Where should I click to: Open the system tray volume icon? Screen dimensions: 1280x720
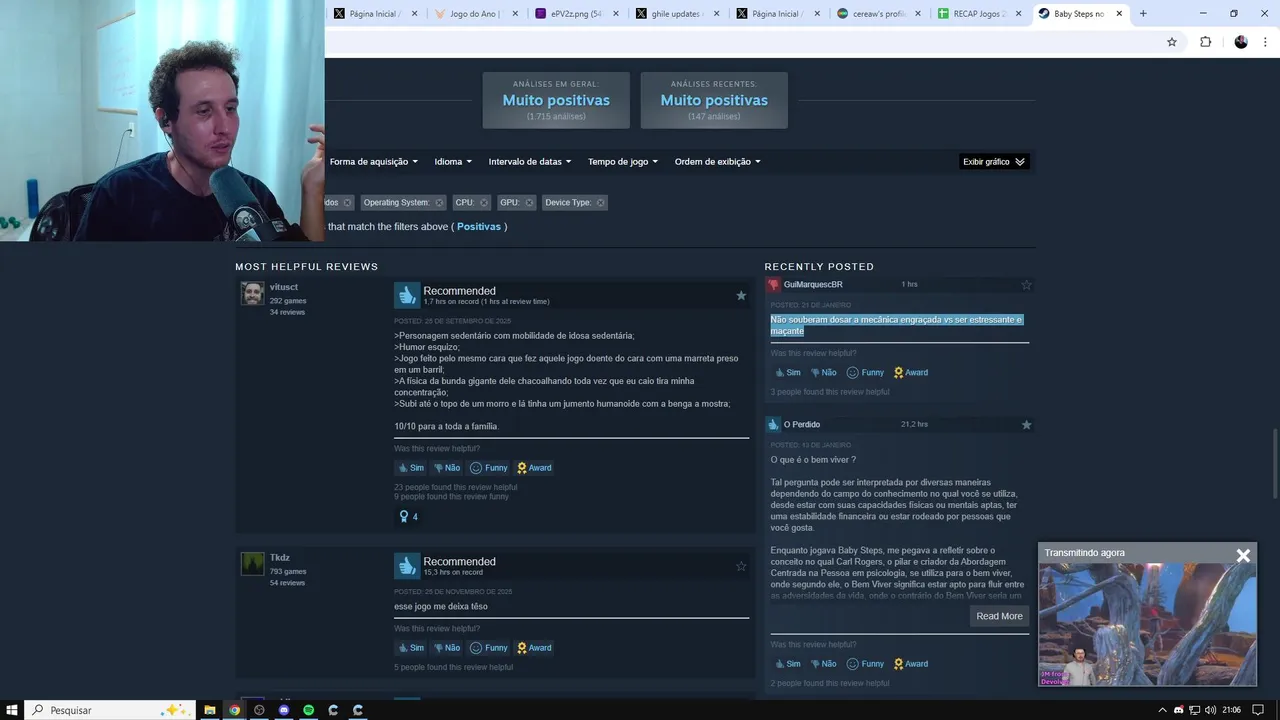click(x=1210, y=710)
